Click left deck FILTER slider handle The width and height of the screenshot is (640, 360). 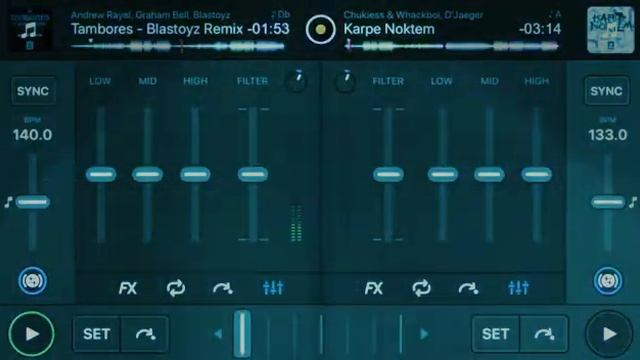tap(253, 174)
